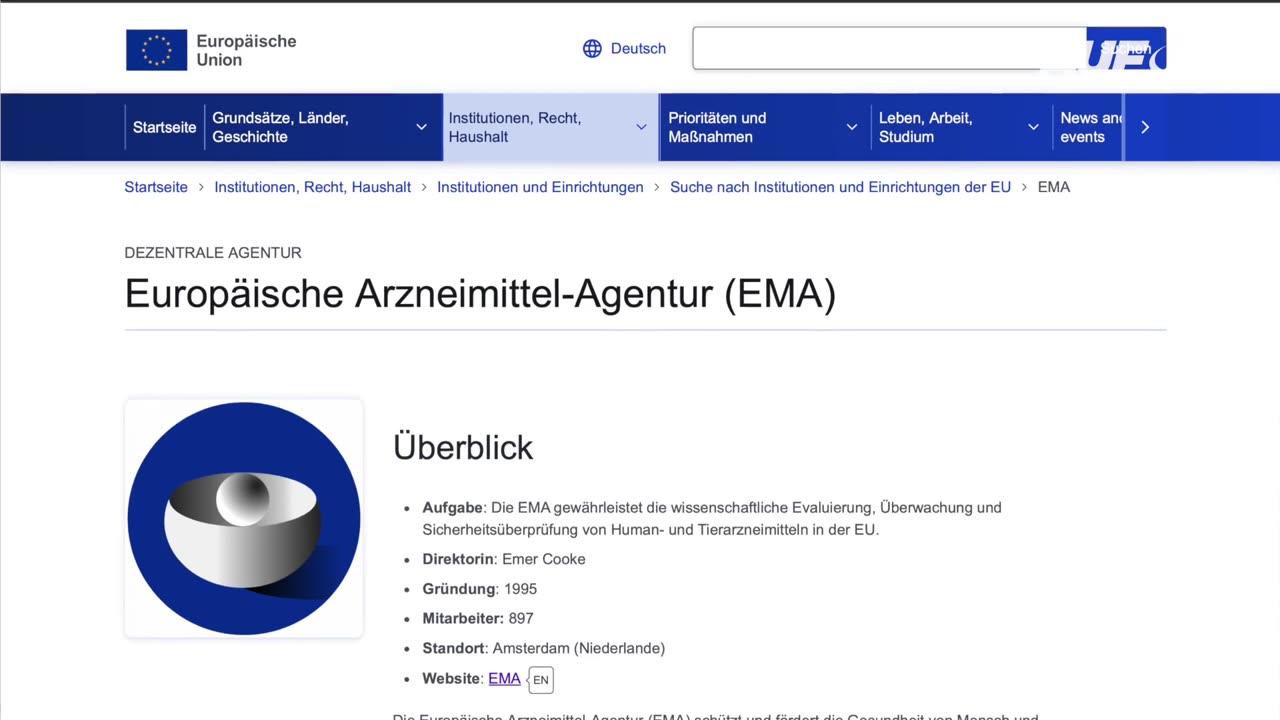This screenshot has height=720, width=1280.
Task: Click the Direktorin: Emer Cooke entry
Action: coord(504,559)
